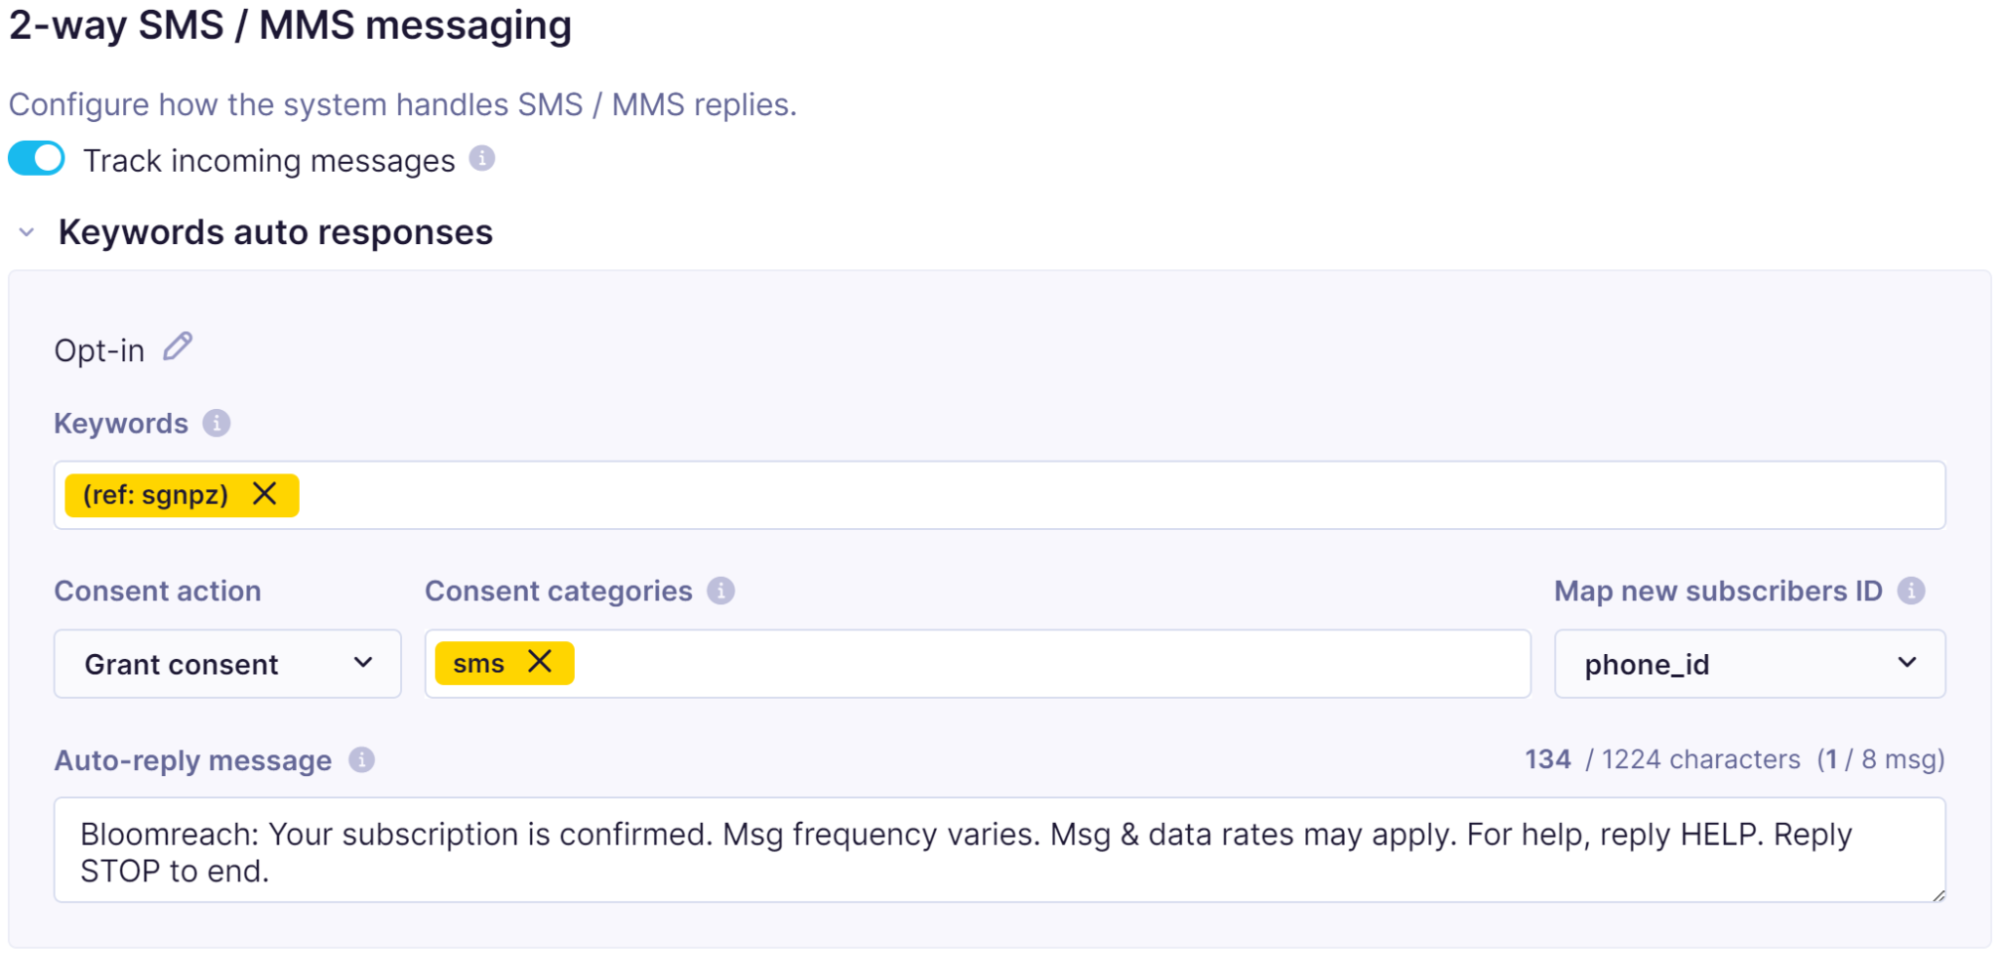Screen dimensions: 1999x955
Task: Open the Grant consent dropdown
Action: coord(227,664)
